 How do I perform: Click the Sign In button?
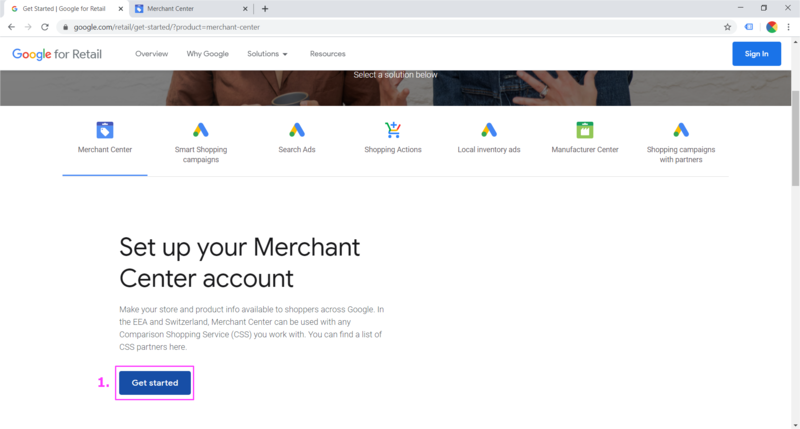pyautogui.click(x=757, y=54)
